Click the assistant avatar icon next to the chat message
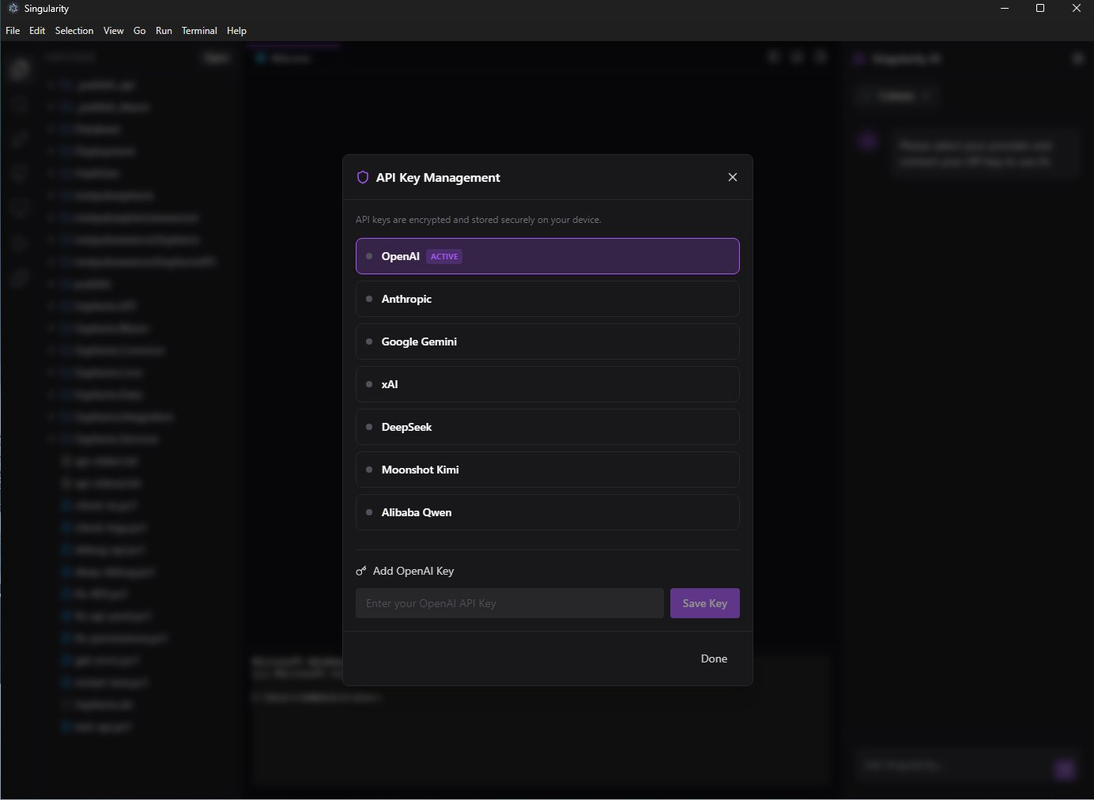This screenshot has width=1094, height=800. [866, 141]
